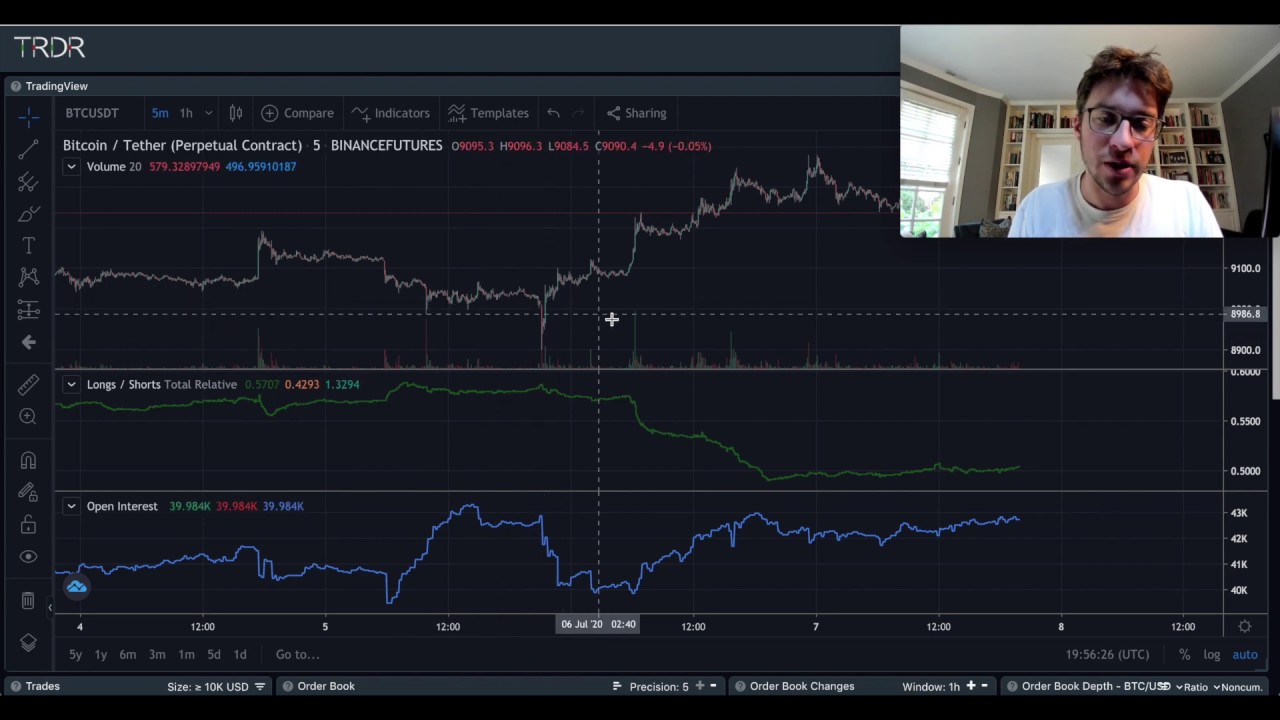Screen dimensions: 1280x720
Task: Toggle lock all drawing tools
Action: pos(28,525)
